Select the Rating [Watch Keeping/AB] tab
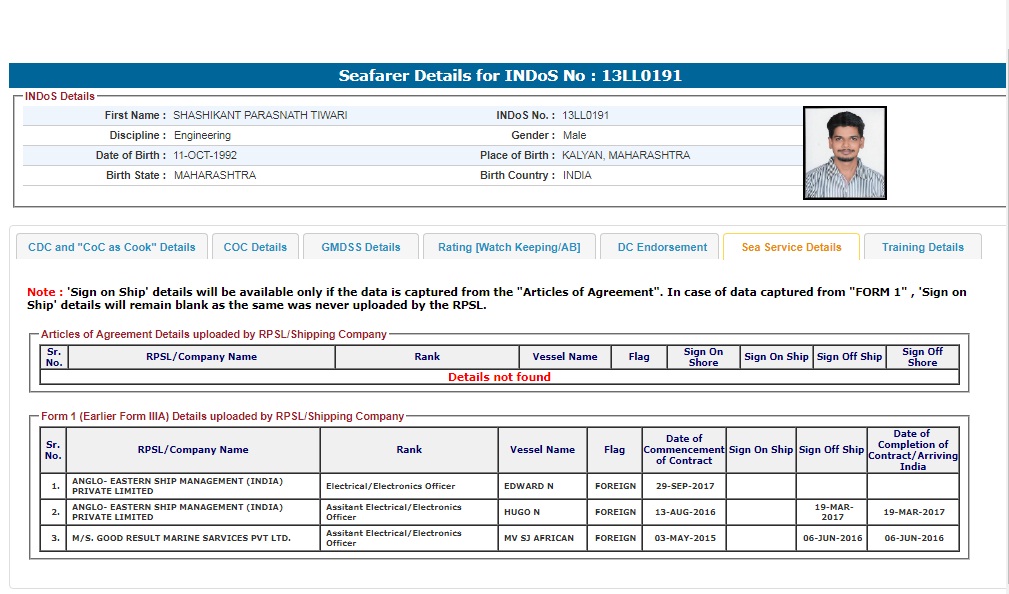Screen dimensions: 1009x594 pyautogui.click(x=508, y=247)
